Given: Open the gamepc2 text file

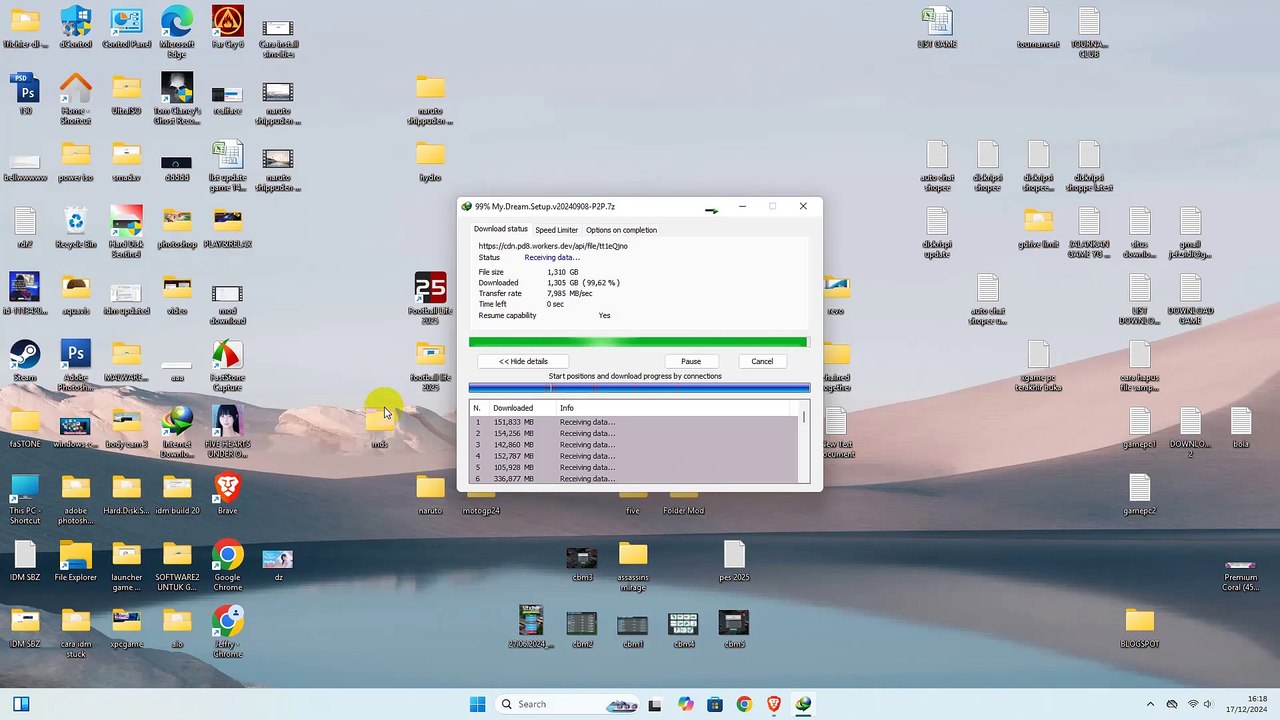Looking at the screenshot, I should 1139,493.
